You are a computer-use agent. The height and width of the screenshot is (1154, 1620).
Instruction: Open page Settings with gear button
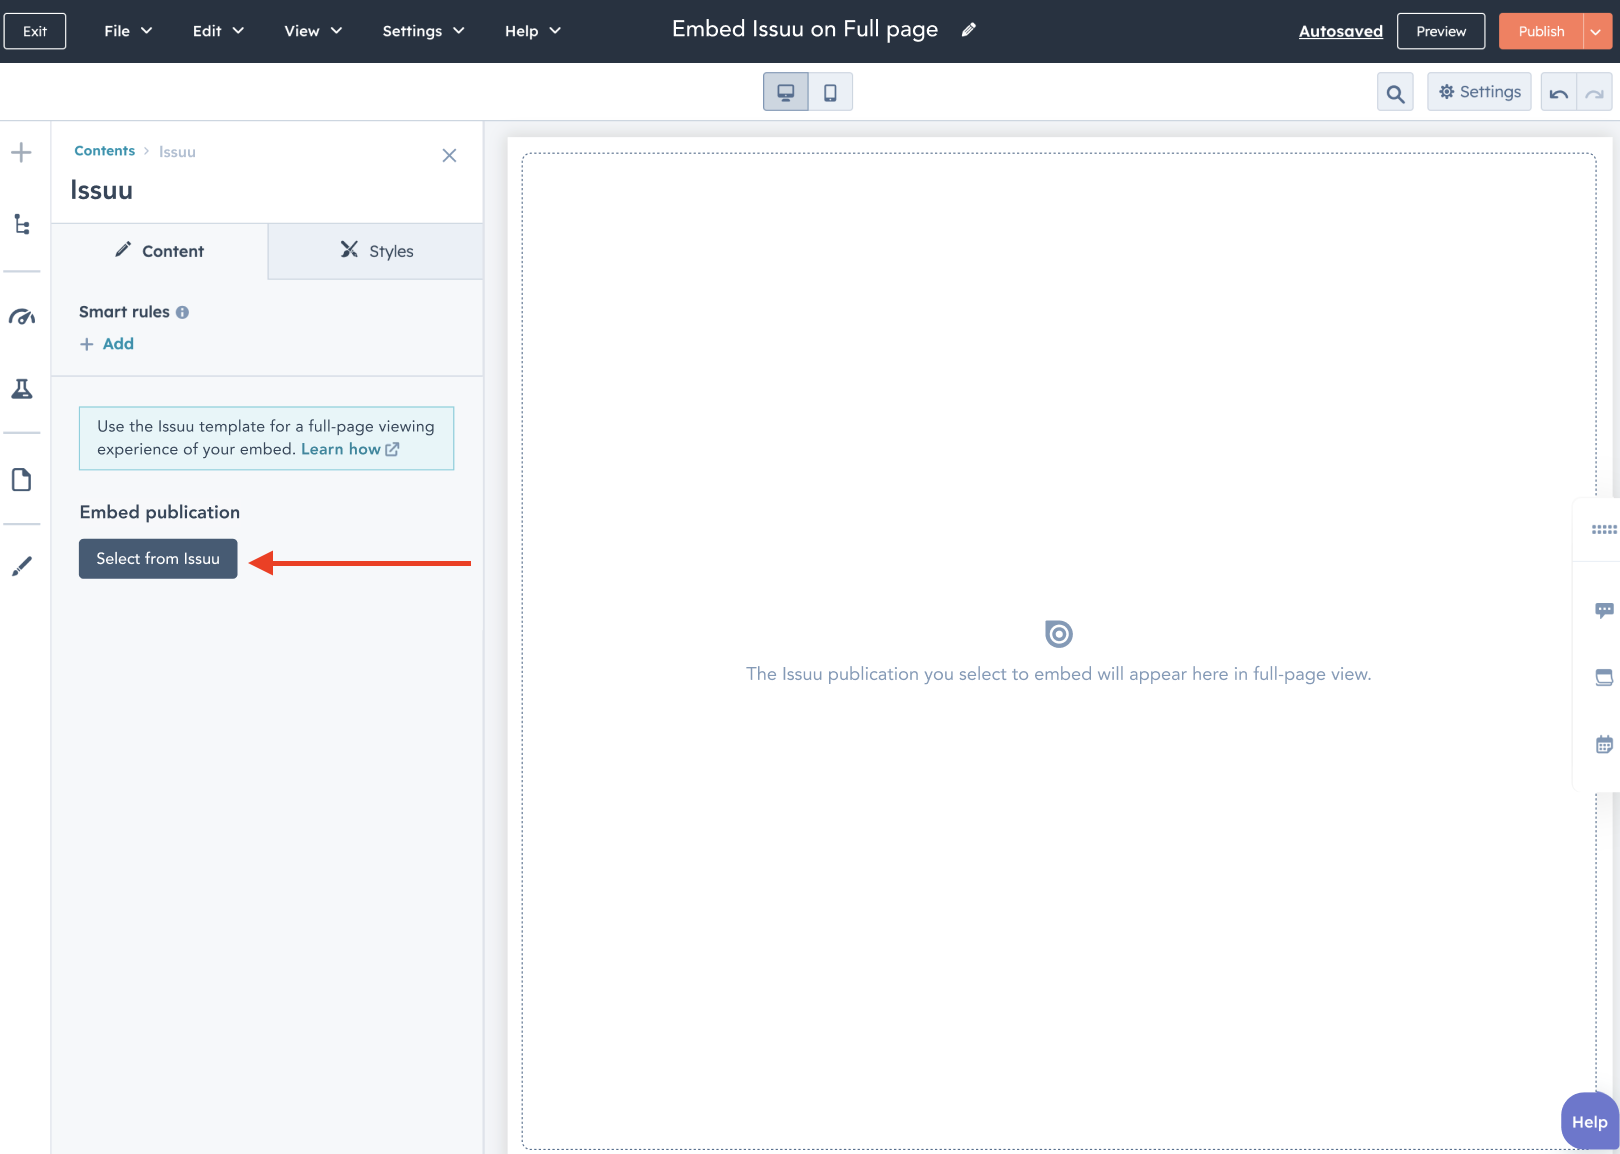pos(1478,92)
